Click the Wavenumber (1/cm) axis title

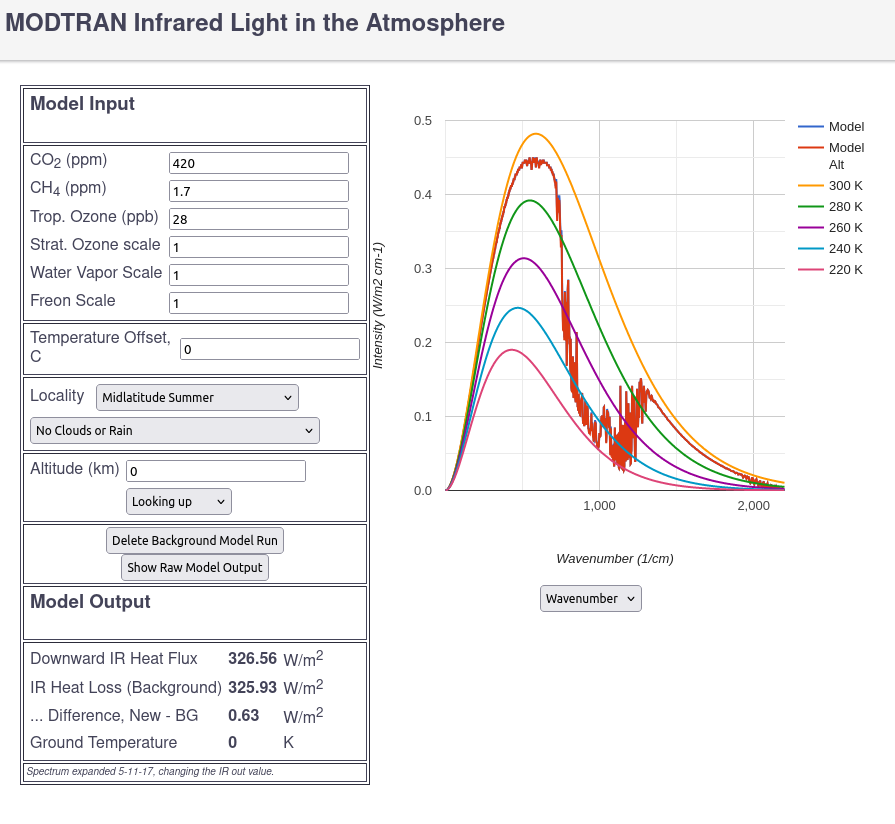pyautogui.click(x=615, y=559)
